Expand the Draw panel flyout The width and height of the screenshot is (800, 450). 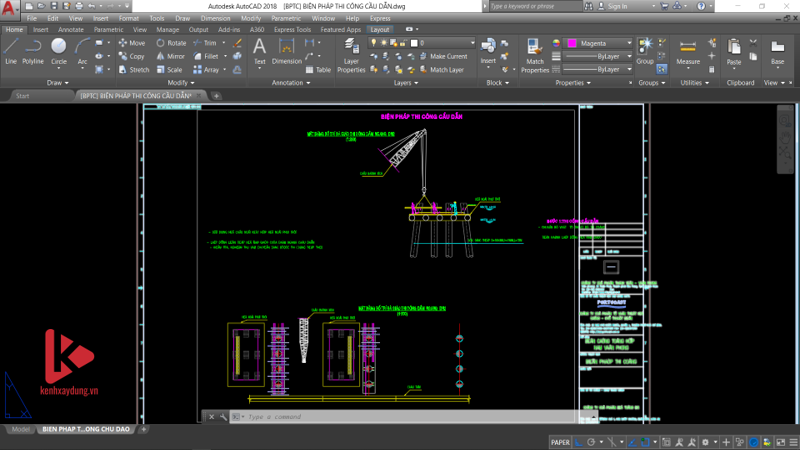coord(55,83)
